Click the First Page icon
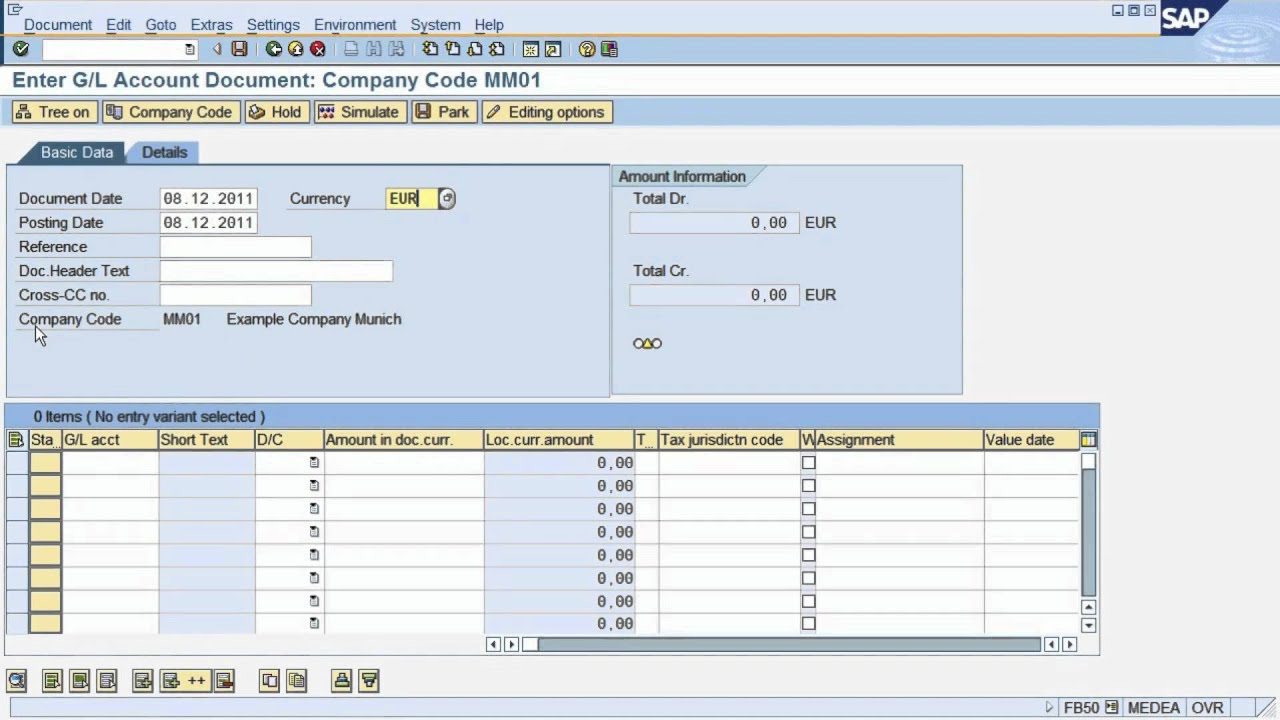 (x=430, y=49)
